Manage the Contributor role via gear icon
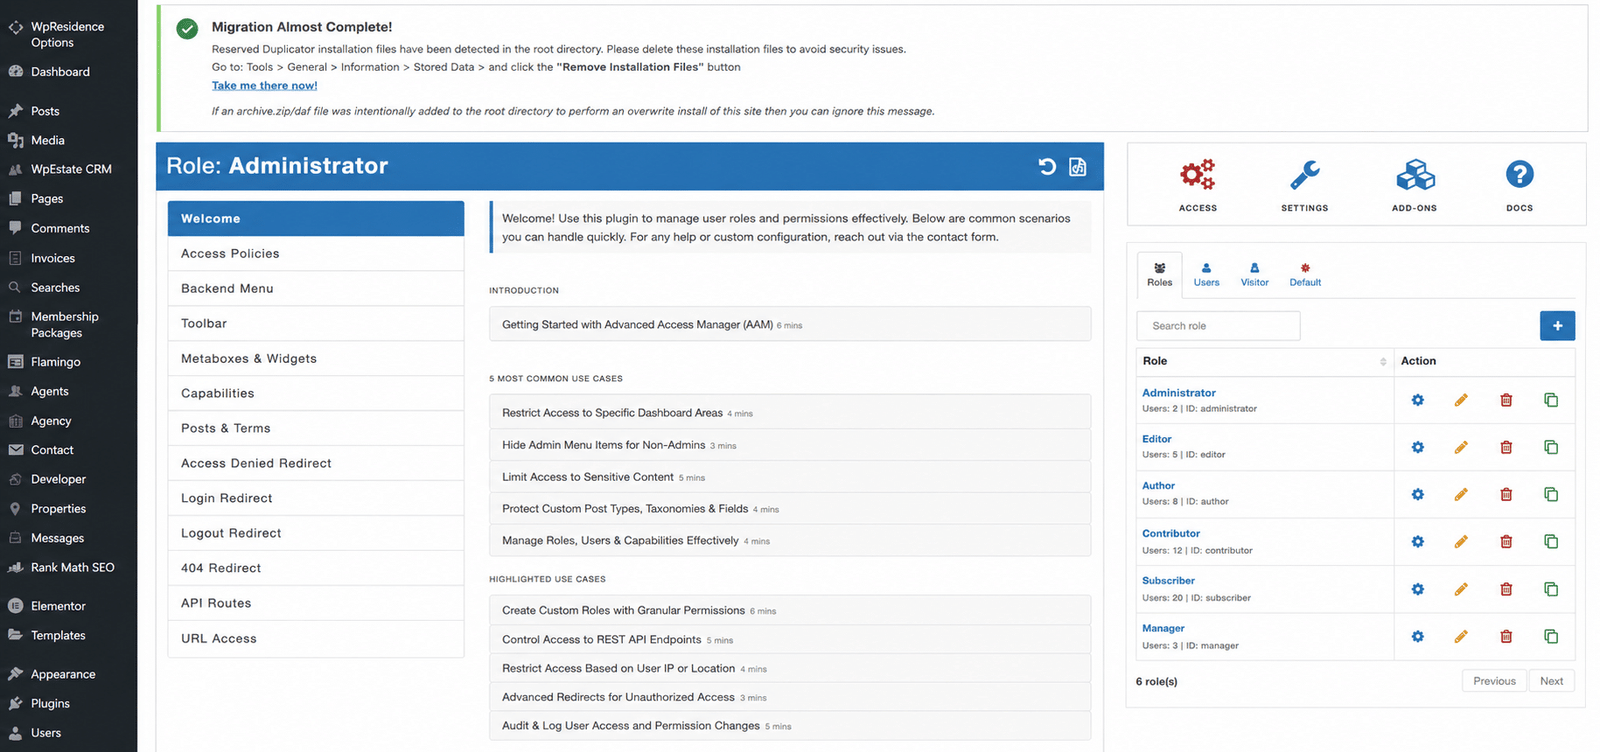Screen dimensions: 1600x752 pos(1418,541)
